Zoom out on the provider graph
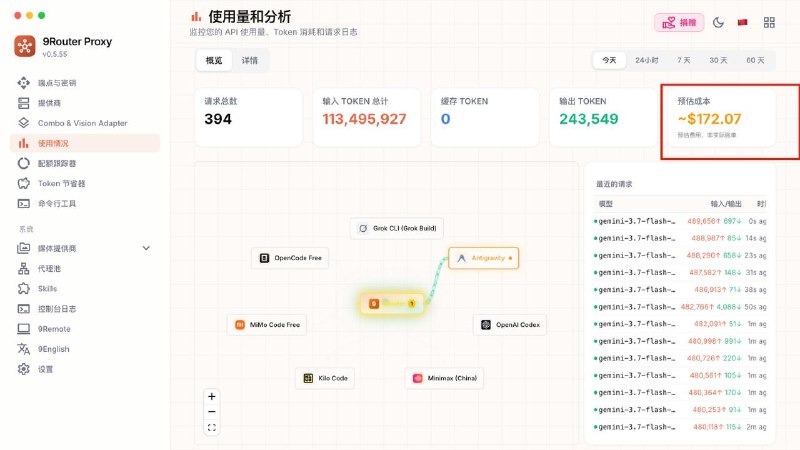 (x=212, y=412)
